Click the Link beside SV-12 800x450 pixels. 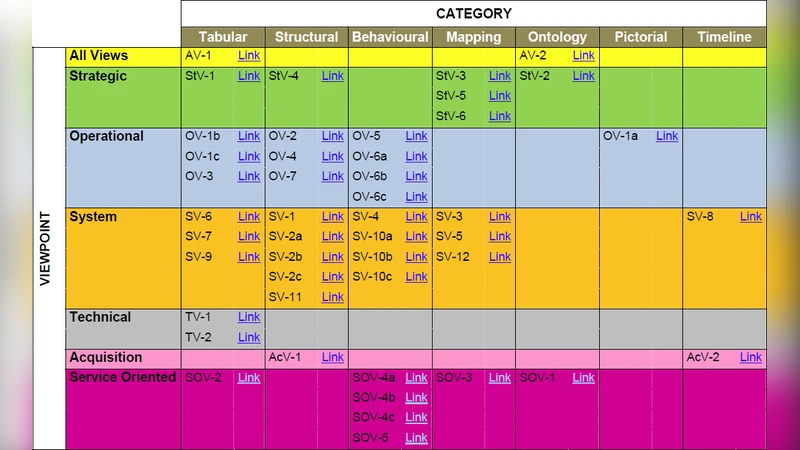click(500, 257)
